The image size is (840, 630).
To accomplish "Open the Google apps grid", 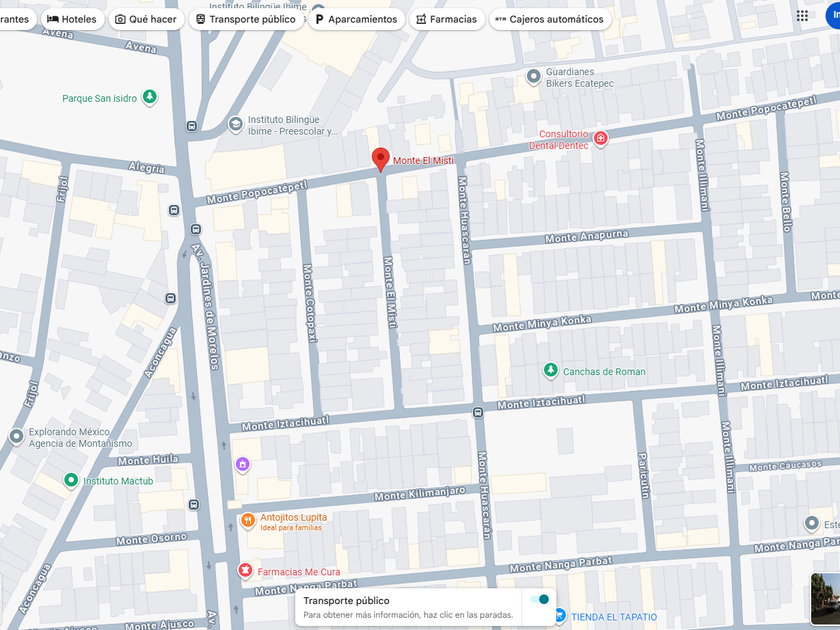I will pyautogui.click(x=802, y=16).
